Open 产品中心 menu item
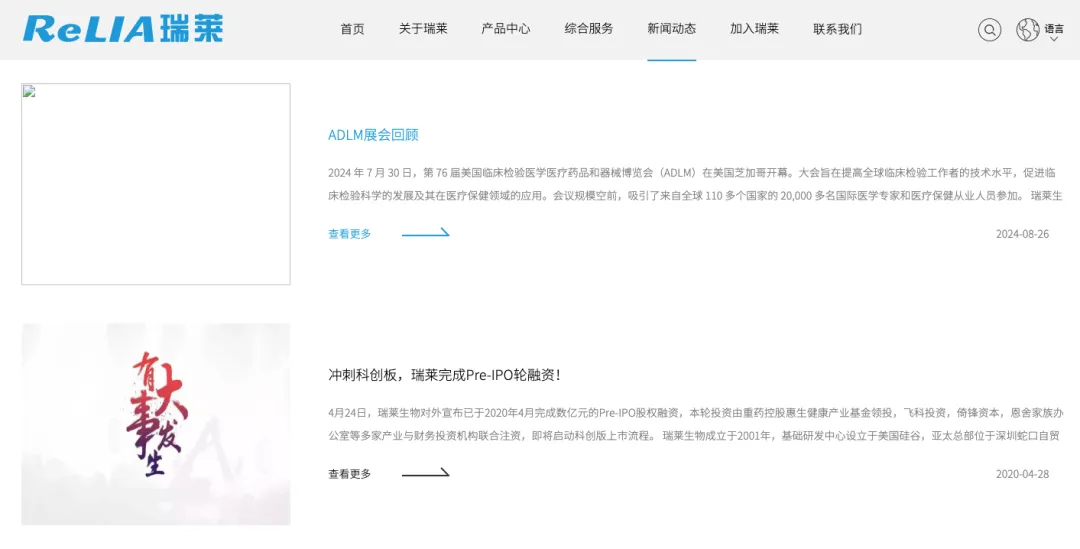The width and height of the screenshot is (1080, 549). click(506, 29)
